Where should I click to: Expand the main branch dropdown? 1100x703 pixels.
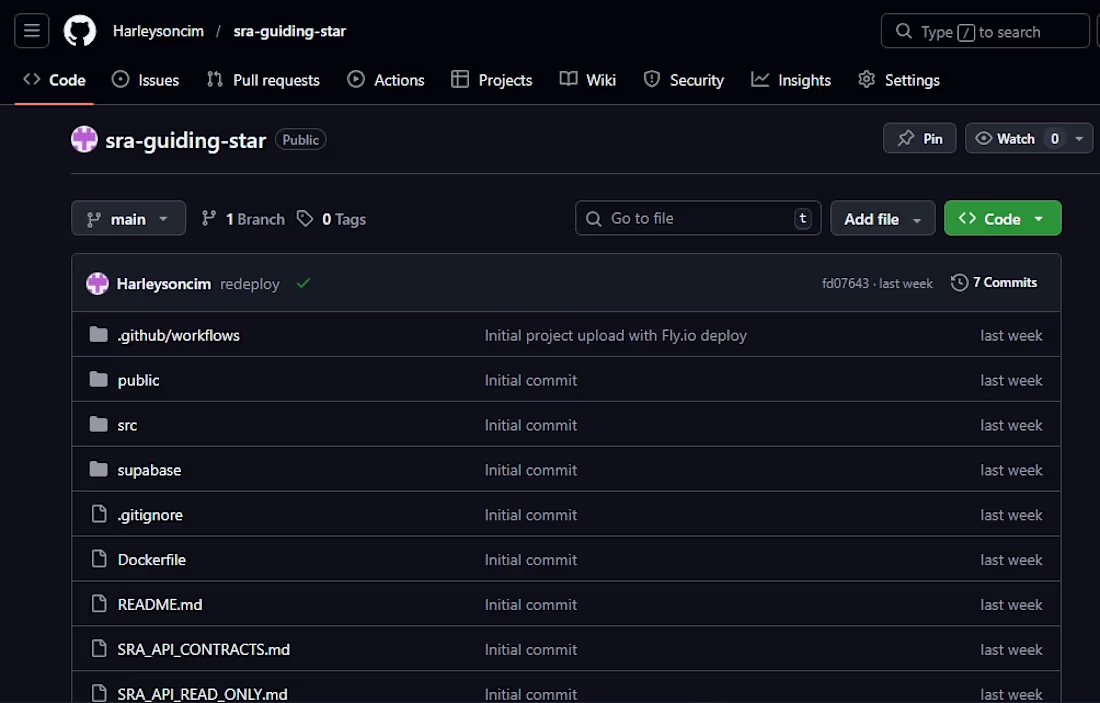(128, 219)
